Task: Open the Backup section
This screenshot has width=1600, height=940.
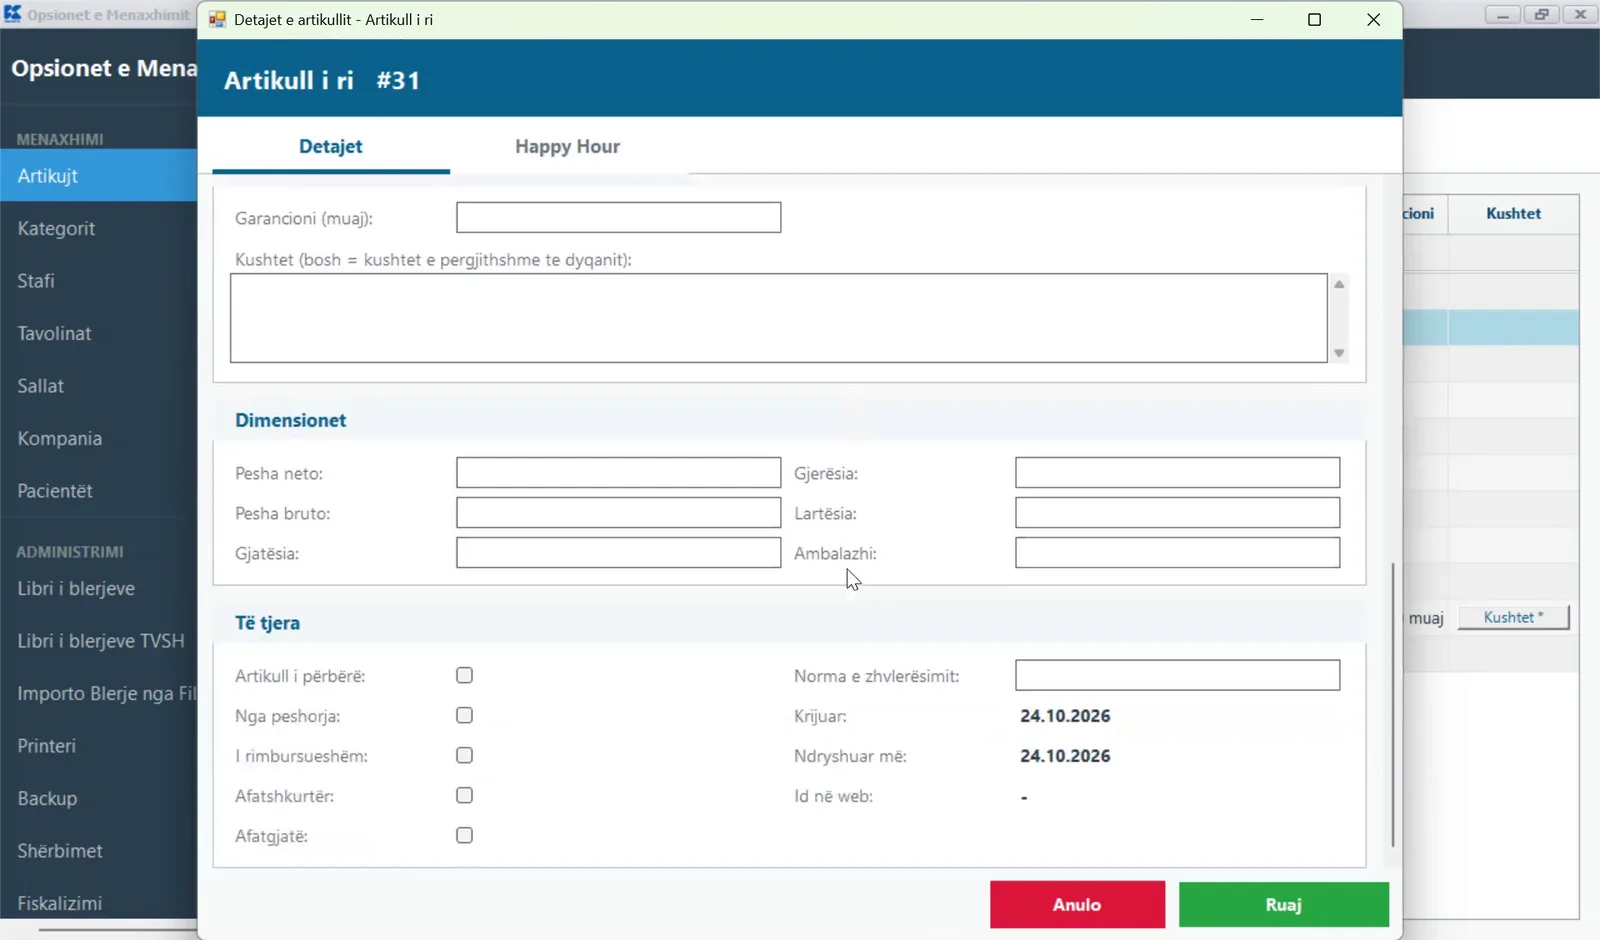Action: [x=99, y=798]
